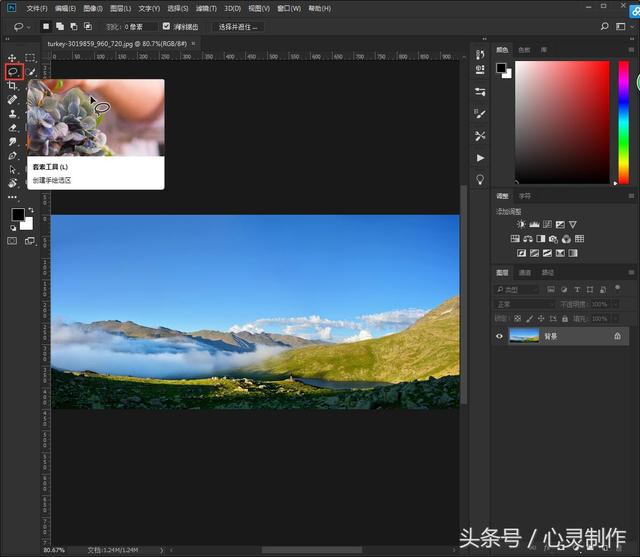The image size is (640, 557).
Task: Open the search magnifier in options bar
Action: tap(604, 27)
